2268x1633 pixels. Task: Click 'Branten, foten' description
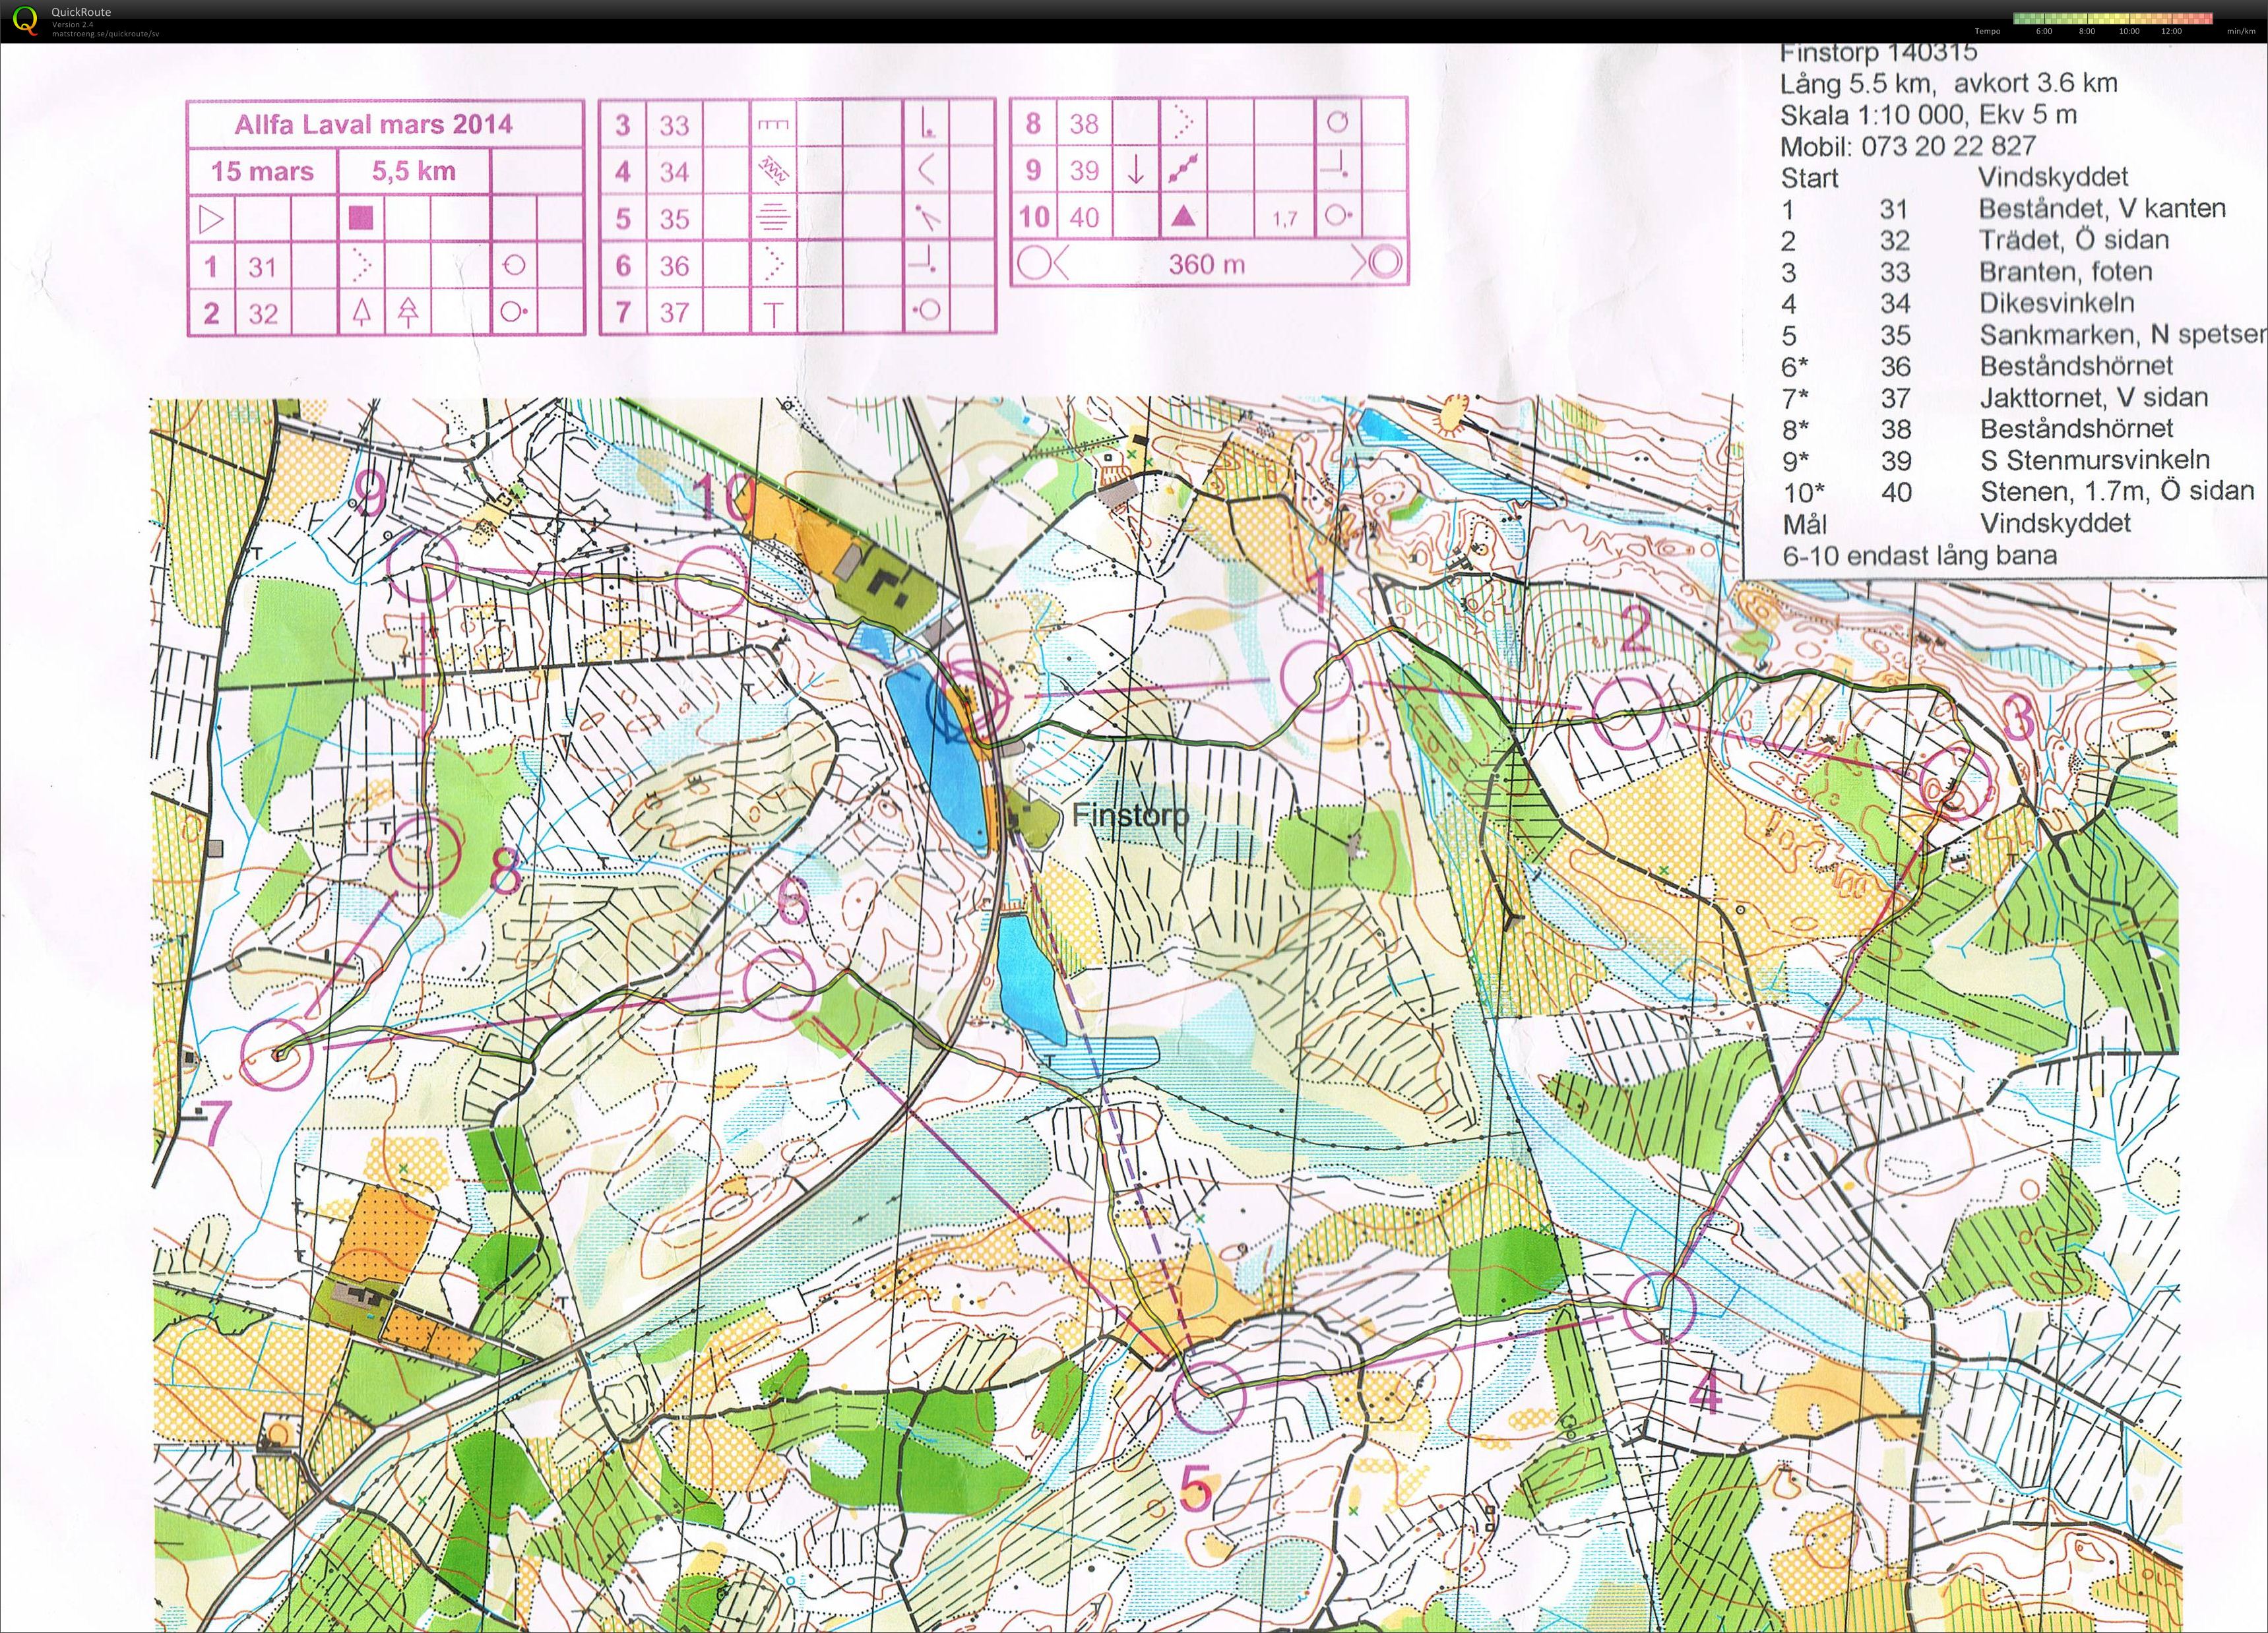2066,271
